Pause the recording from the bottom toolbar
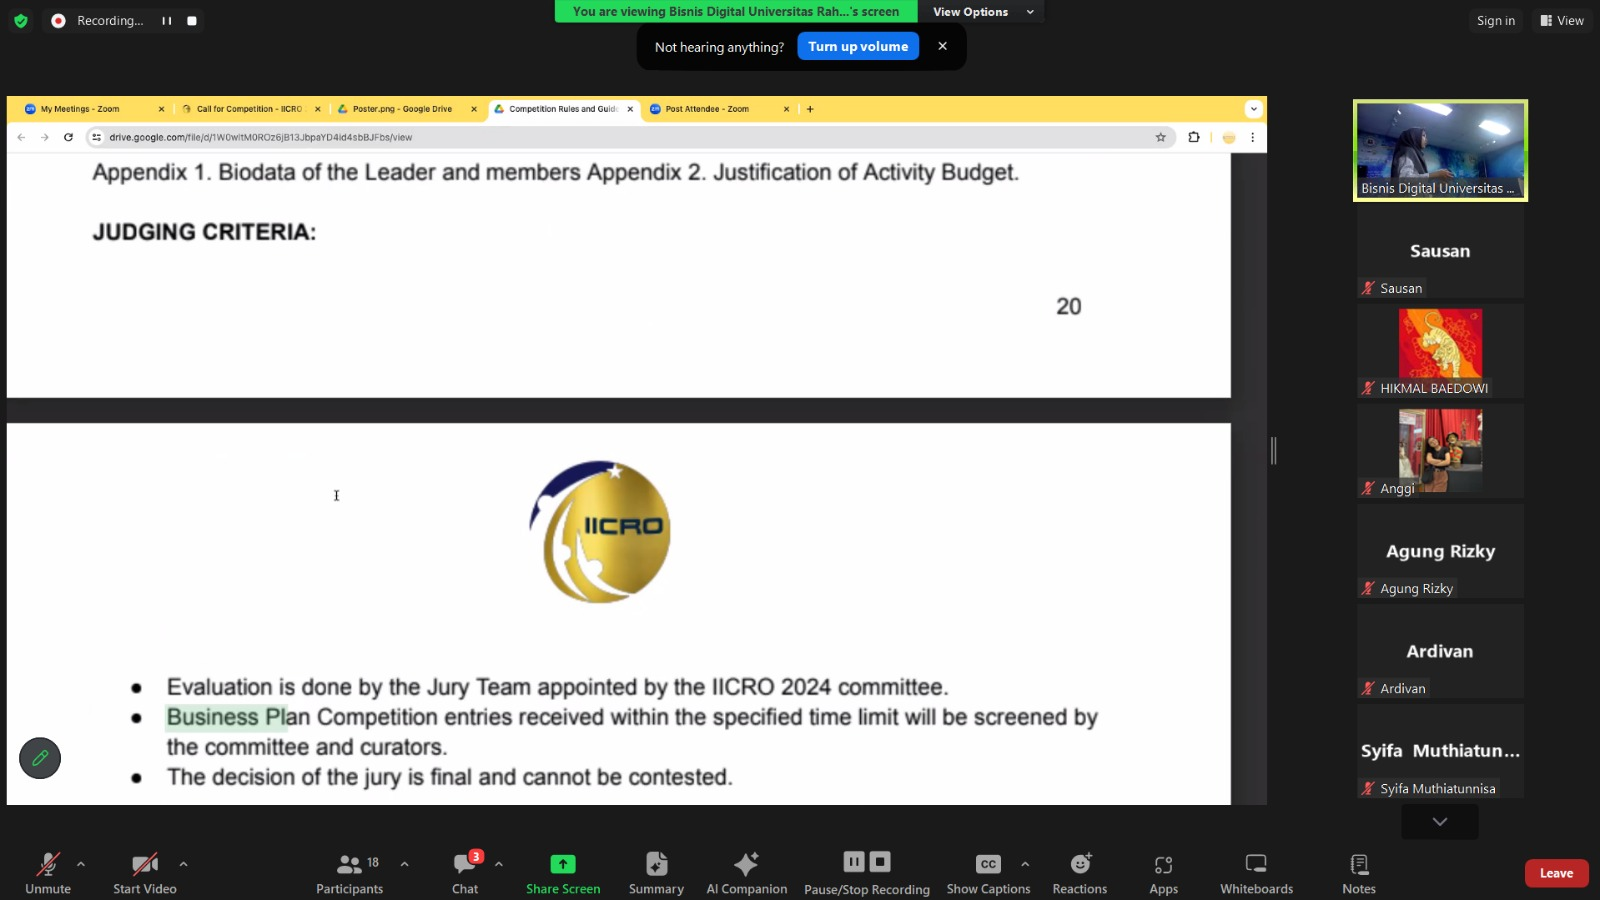1600x900 pixels. click(854, 861)
